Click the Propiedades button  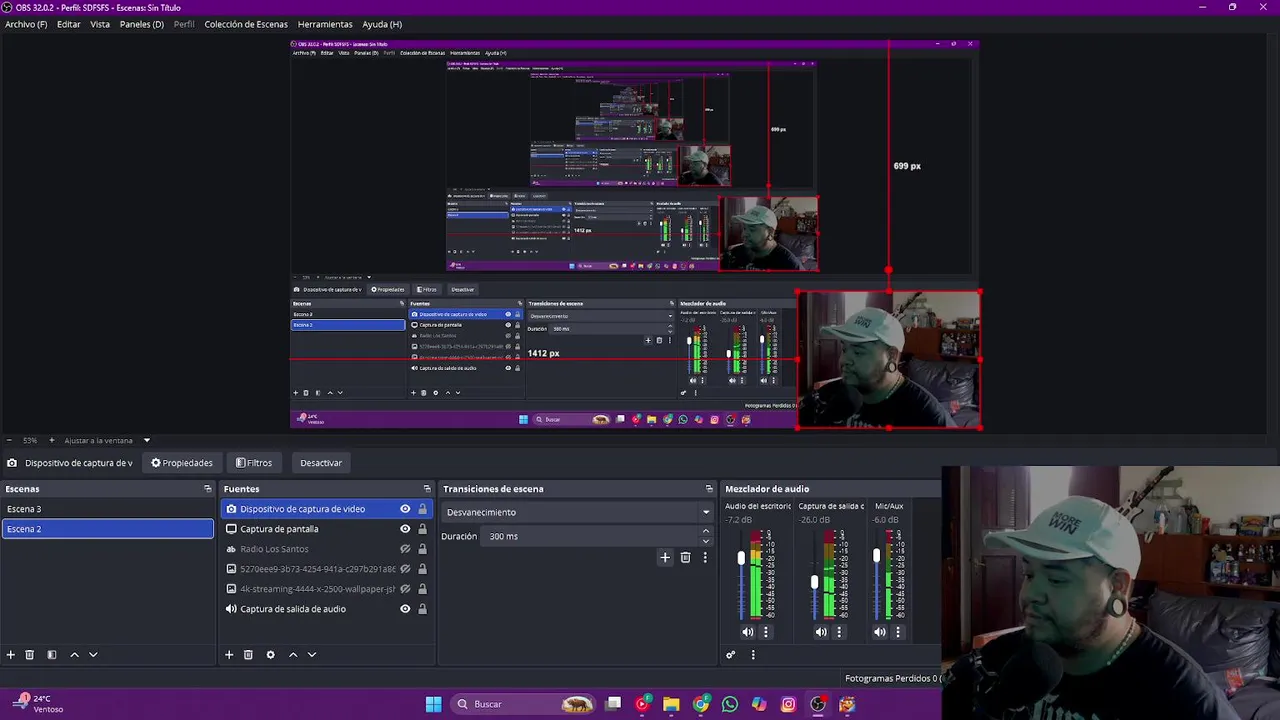click(182, 463)
